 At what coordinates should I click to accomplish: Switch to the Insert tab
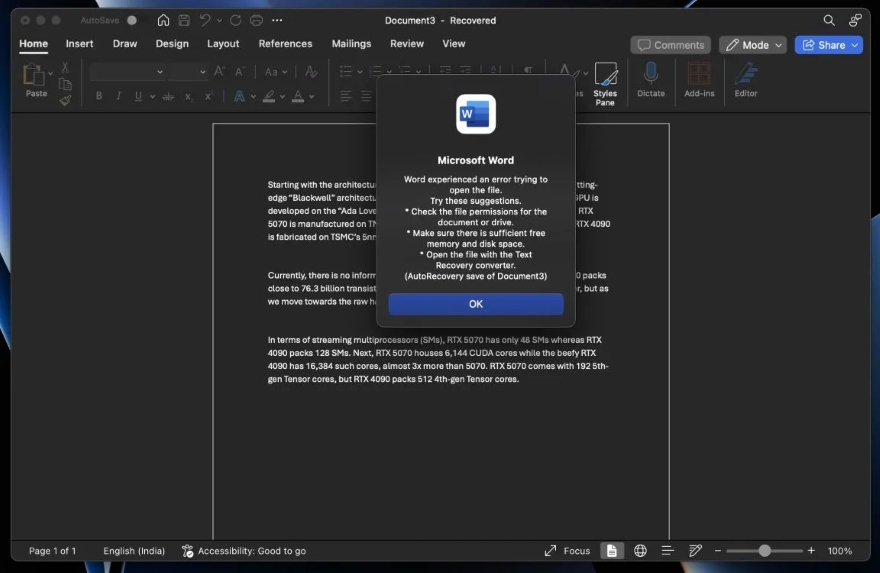79,44
